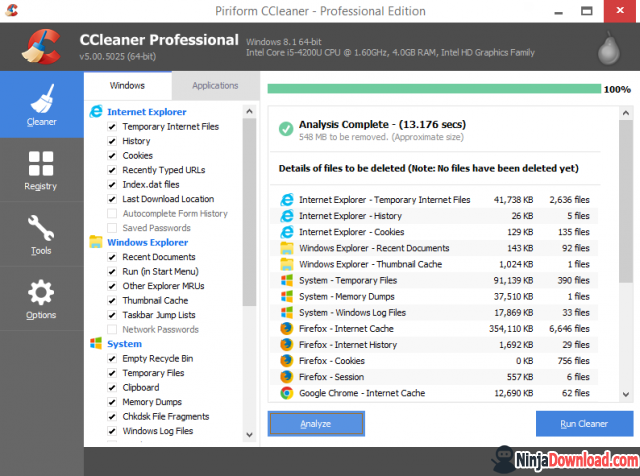Click Chrome icon for Google Chrome Internet Cache

pos(287,393)
